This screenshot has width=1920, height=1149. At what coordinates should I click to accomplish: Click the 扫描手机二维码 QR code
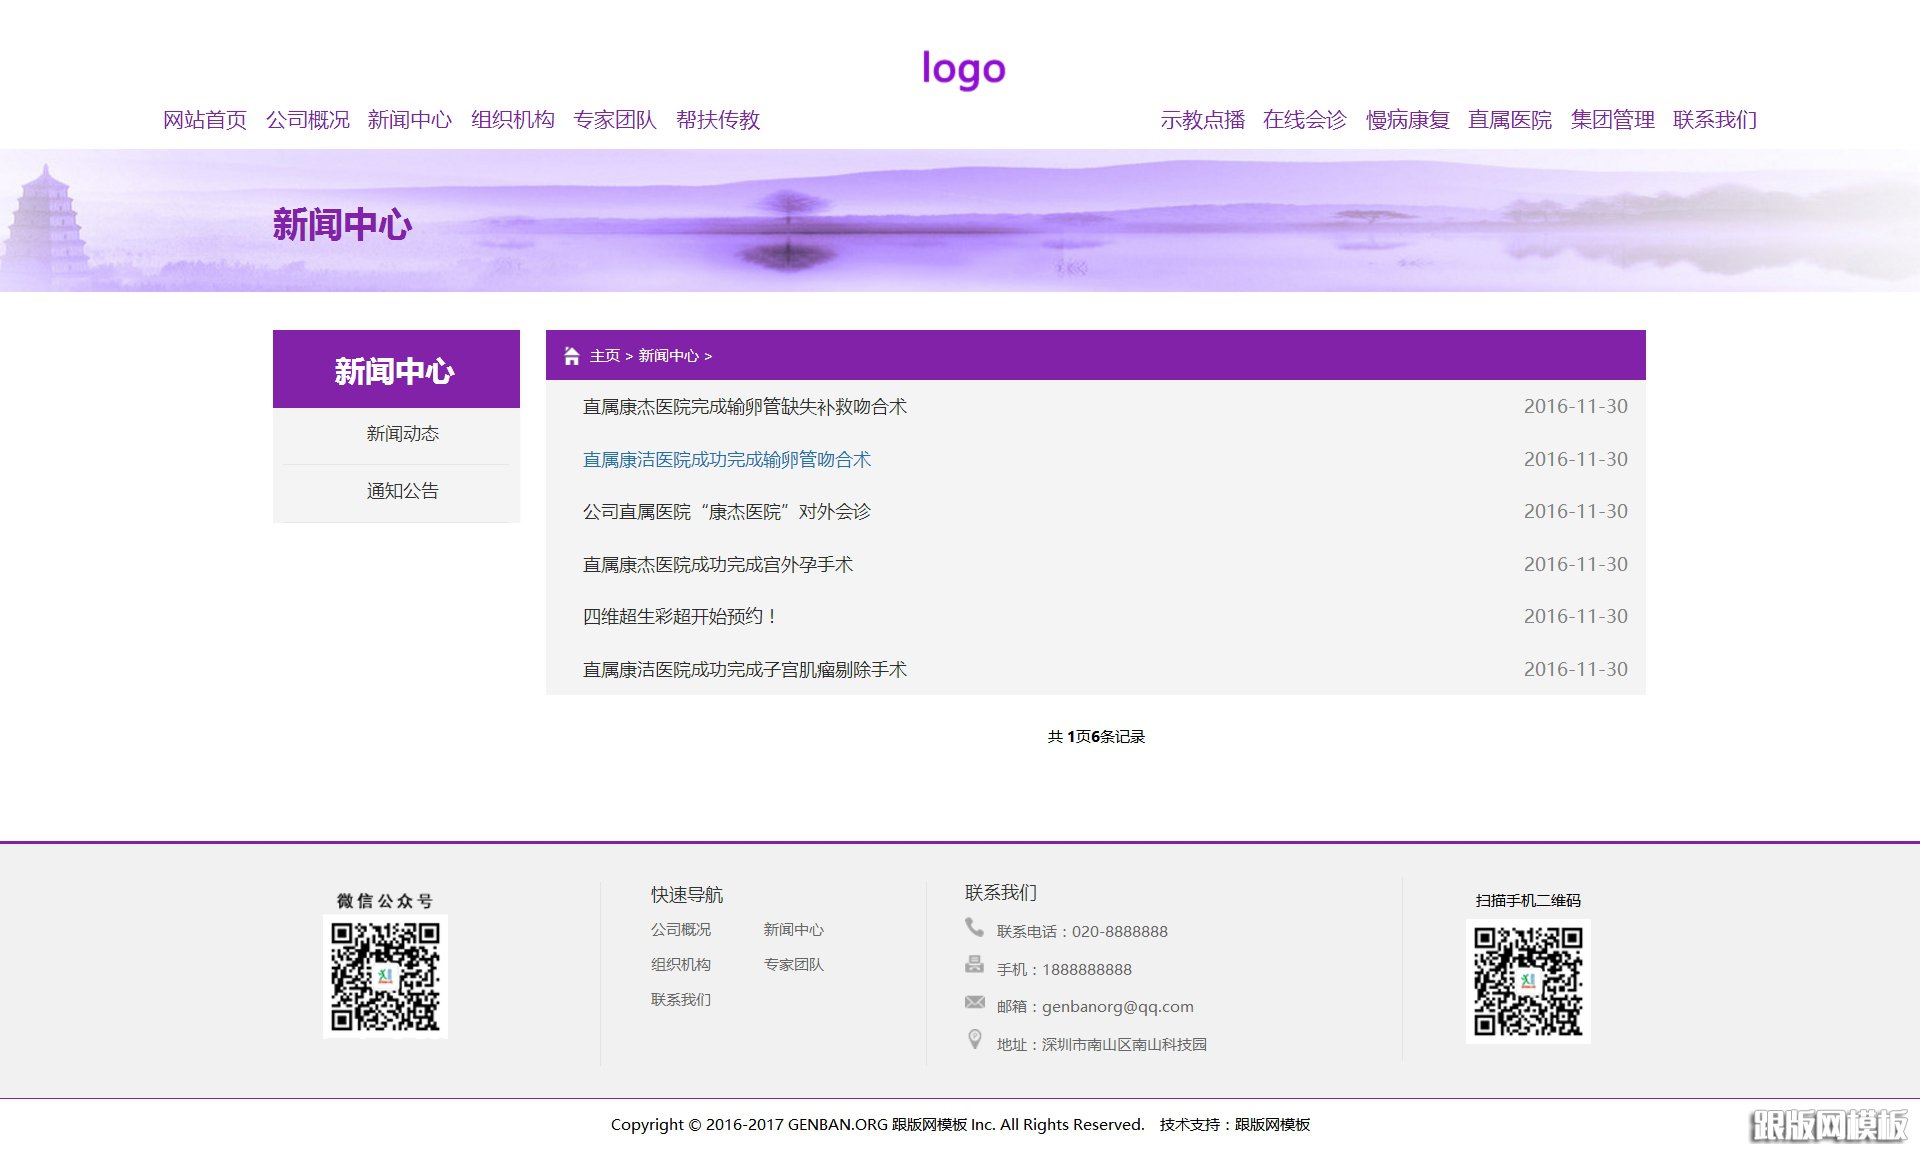pyautogui.click(x=1529, y=982)
